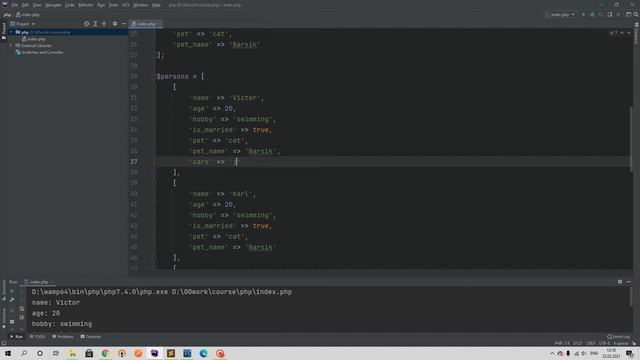640x360 pixels.
Task: Open the Event Log
Action: point(618,337)
